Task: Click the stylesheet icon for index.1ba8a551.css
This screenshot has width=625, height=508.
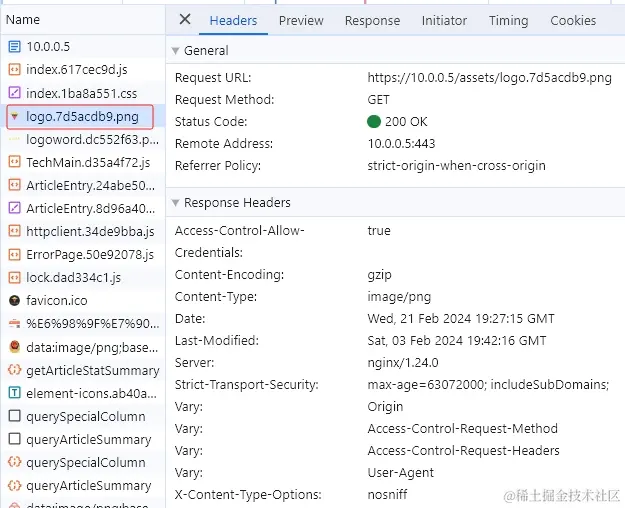Action: pos(14,93)
